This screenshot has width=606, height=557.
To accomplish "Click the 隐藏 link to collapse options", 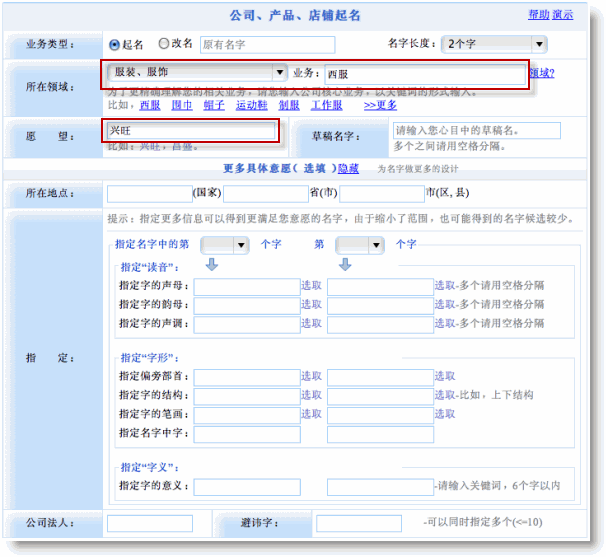I will point(348,168).
